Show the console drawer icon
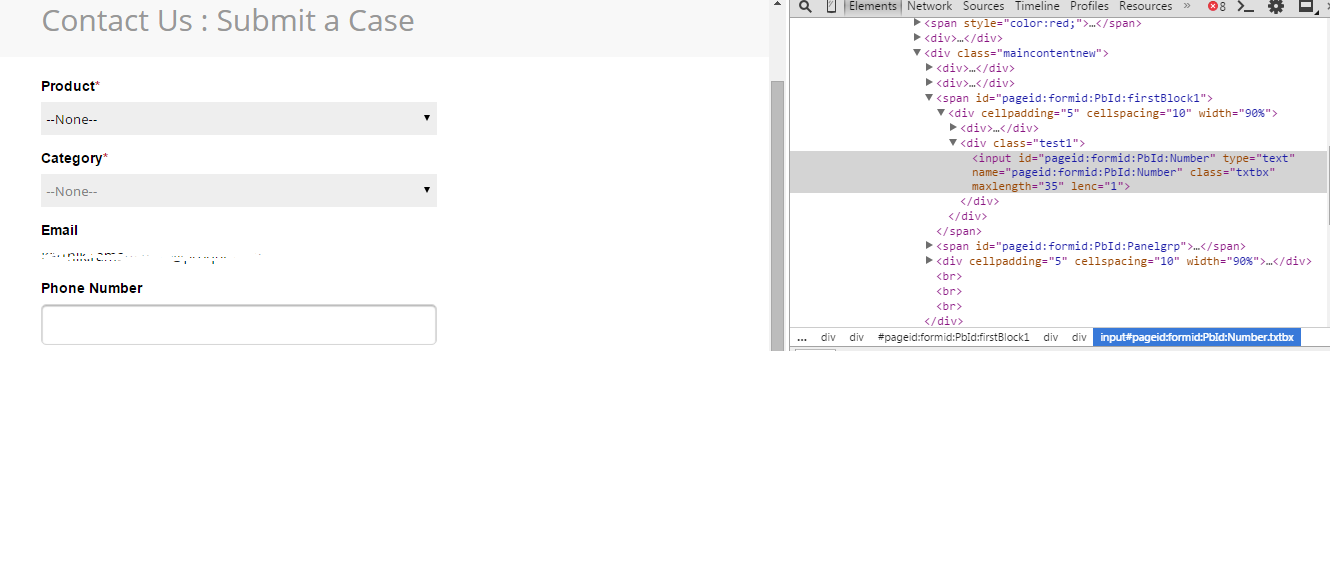This screenshot has width=1330, height=562. pos(1246,6)
